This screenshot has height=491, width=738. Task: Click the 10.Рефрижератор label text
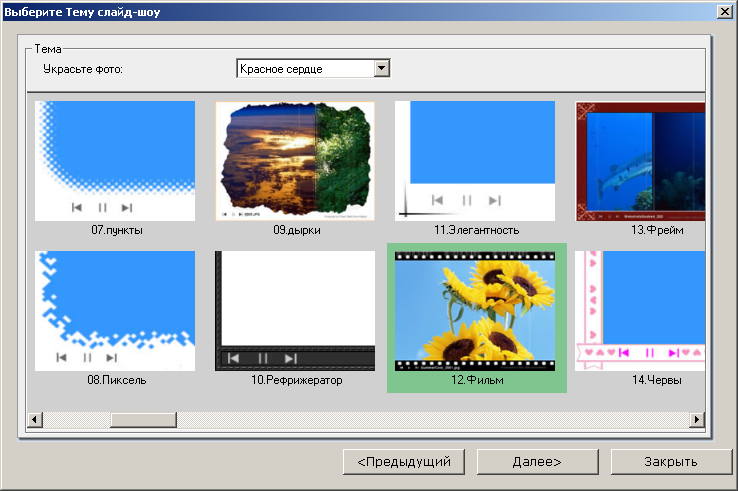pos(297,380)
